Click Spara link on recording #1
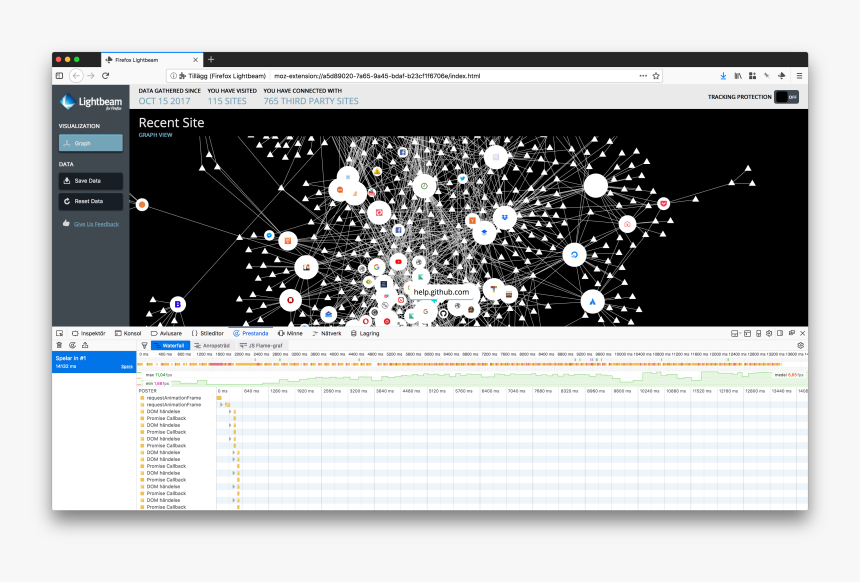 (127, 366)
